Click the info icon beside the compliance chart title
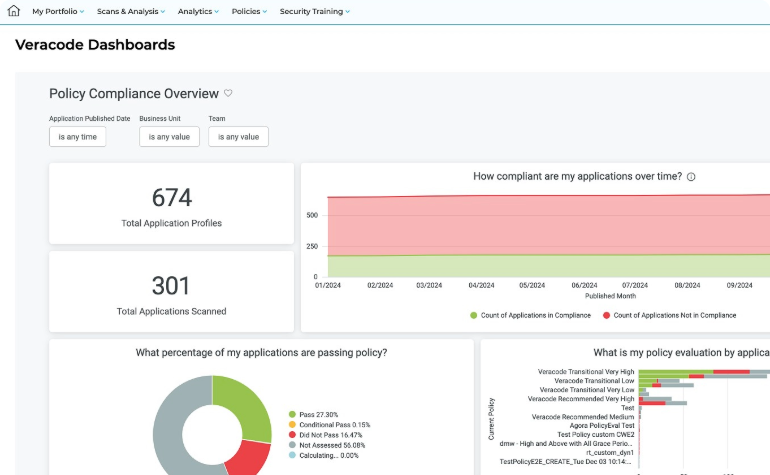The image size is (770, 475). coord(691,177)
